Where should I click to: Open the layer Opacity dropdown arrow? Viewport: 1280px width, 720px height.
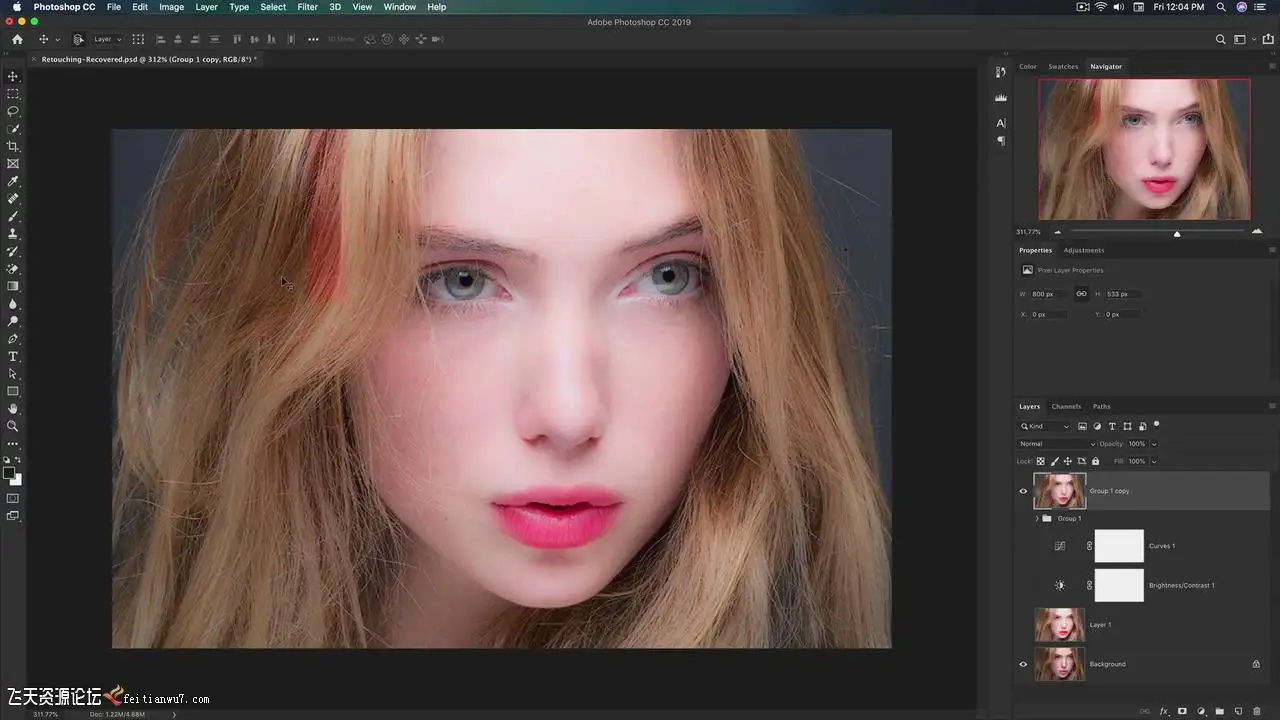[1154, 444]
